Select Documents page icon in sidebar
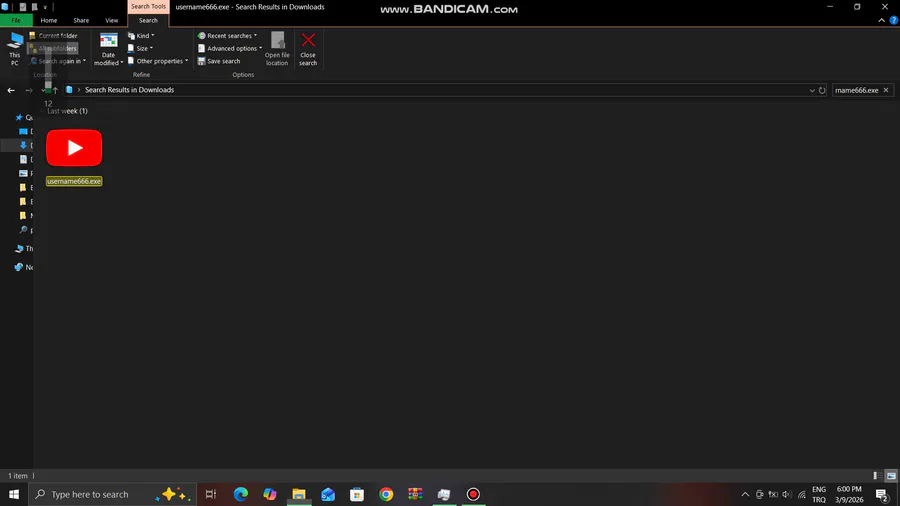 [x=23, y=159]
